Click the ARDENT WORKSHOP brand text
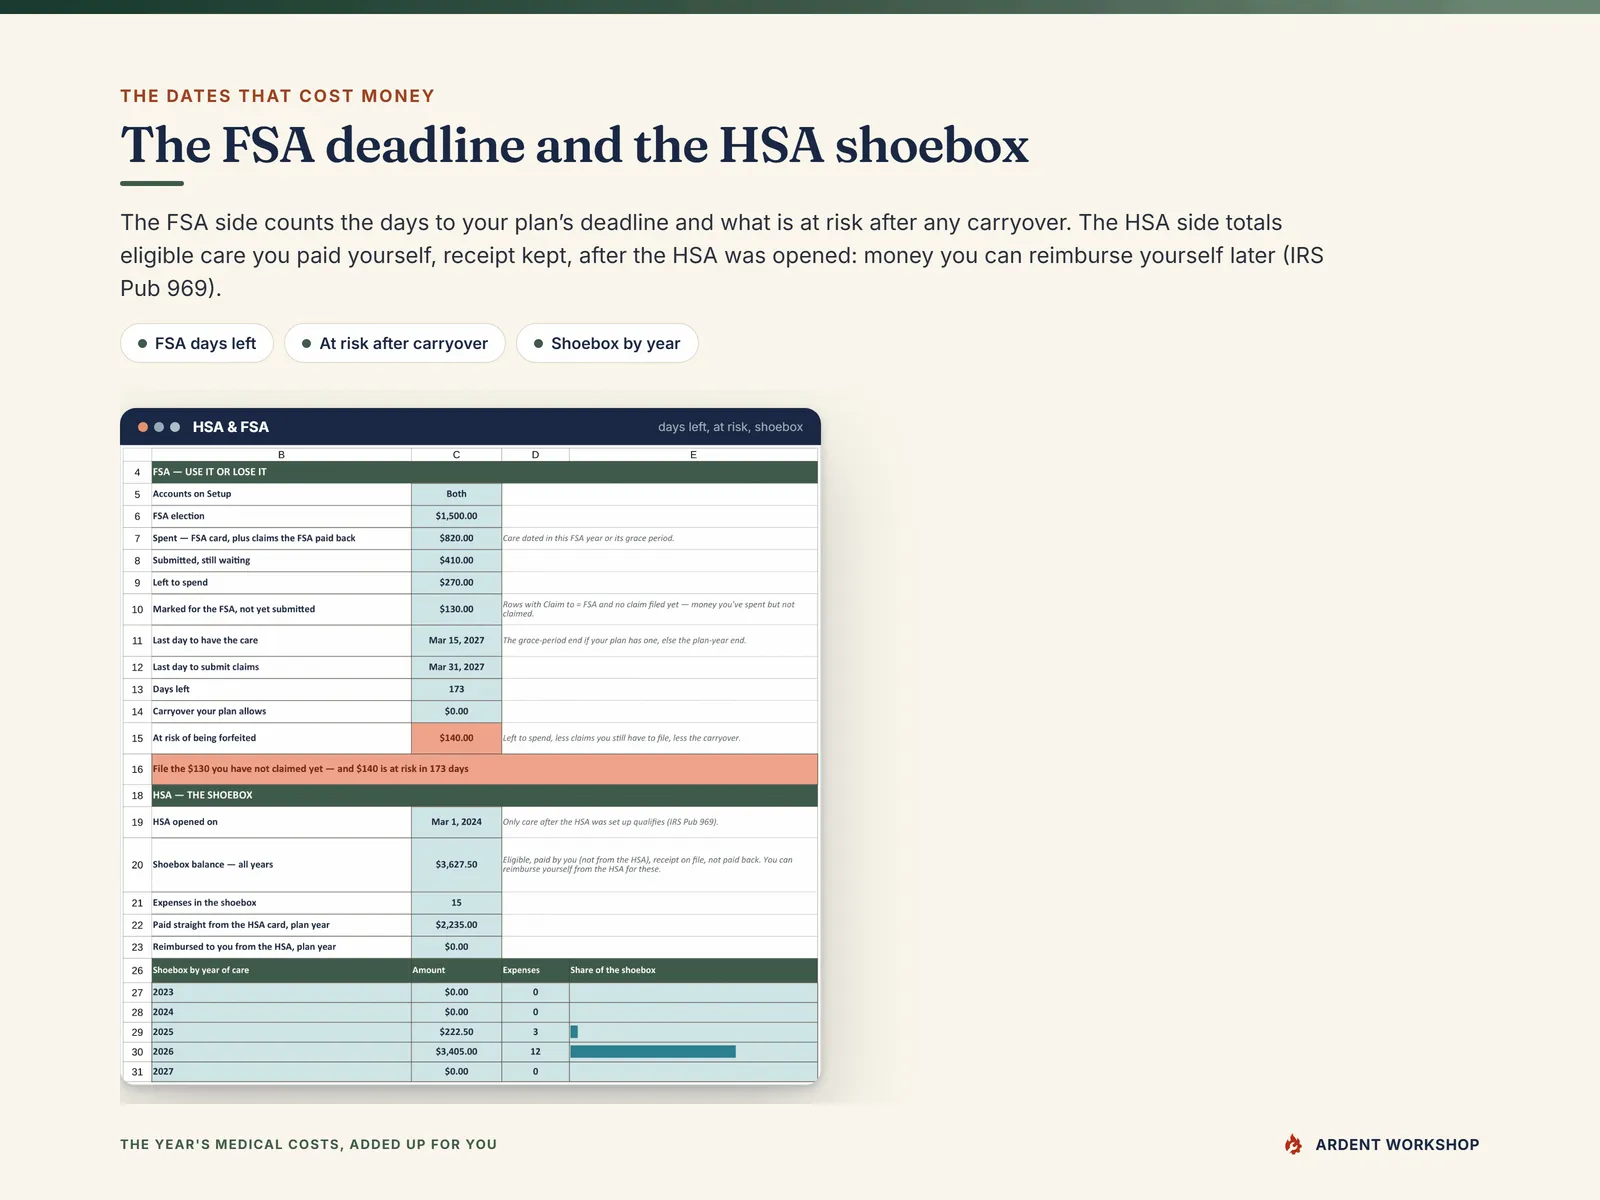1600x1200 pixels. (x=1397, y=1144)
